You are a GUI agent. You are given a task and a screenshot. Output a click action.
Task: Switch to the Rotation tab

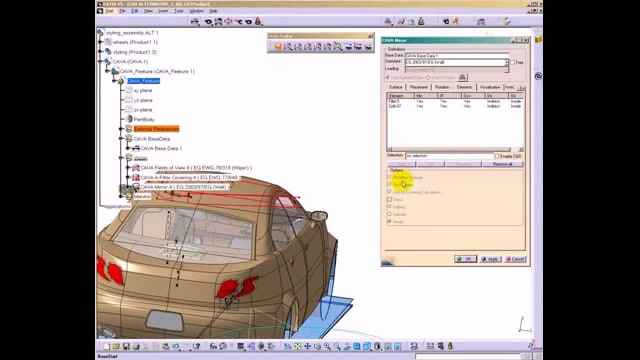[442, 87]
